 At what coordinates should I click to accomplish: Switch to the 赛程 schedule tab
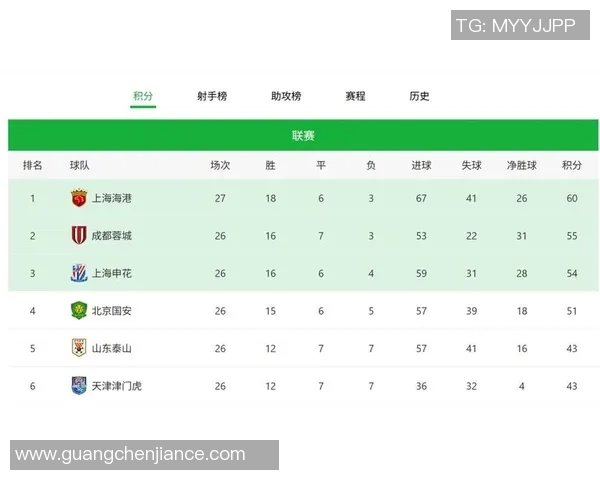click(355, 96)
